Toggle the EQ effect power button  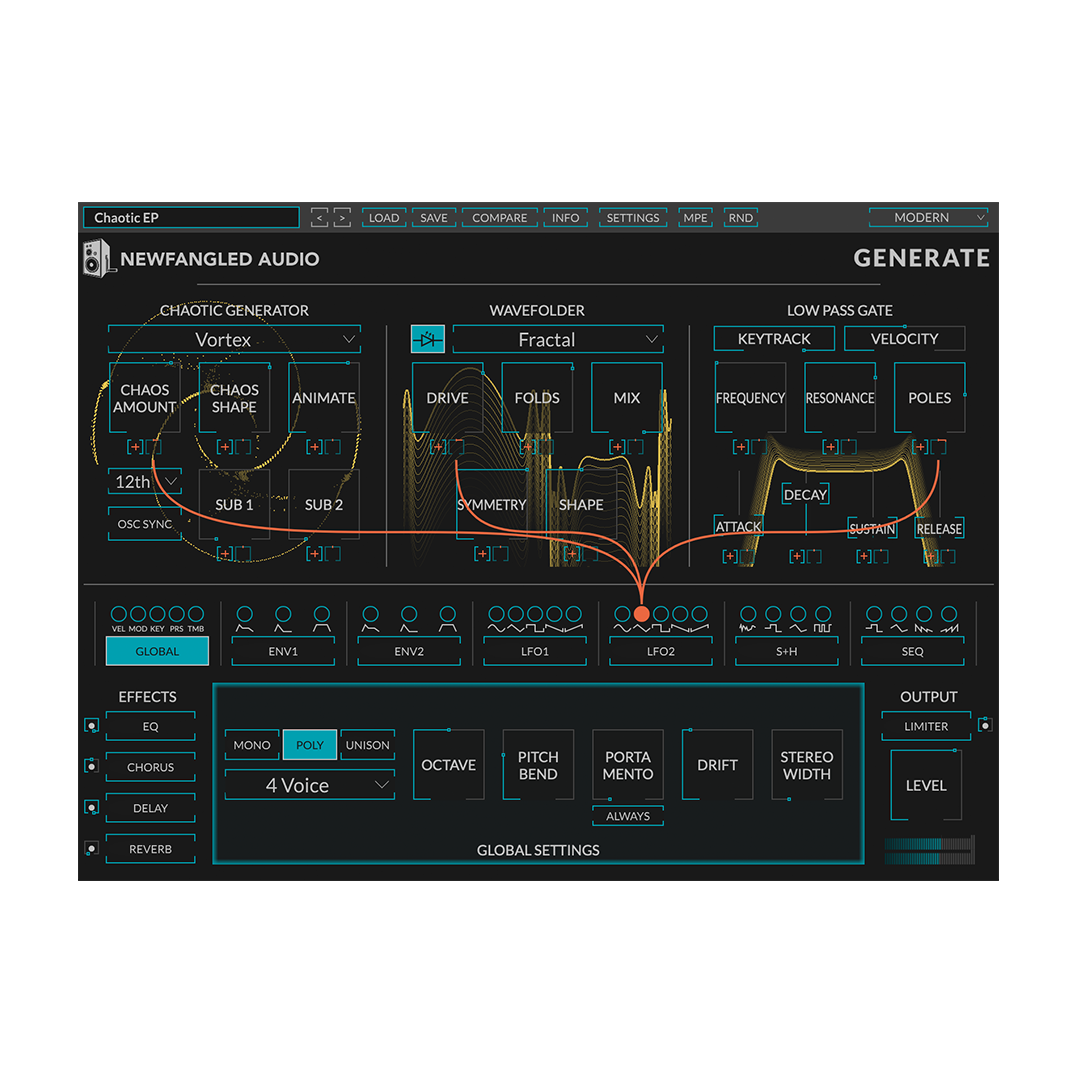tap(92, 725)
